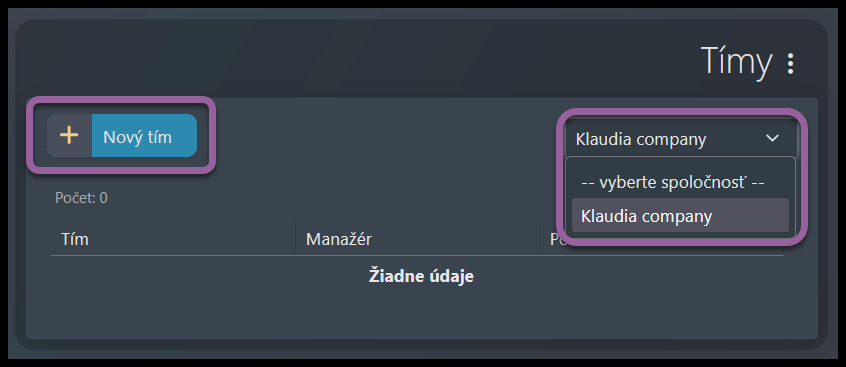Click divider after the Manažér header

[x=540, y=238]
